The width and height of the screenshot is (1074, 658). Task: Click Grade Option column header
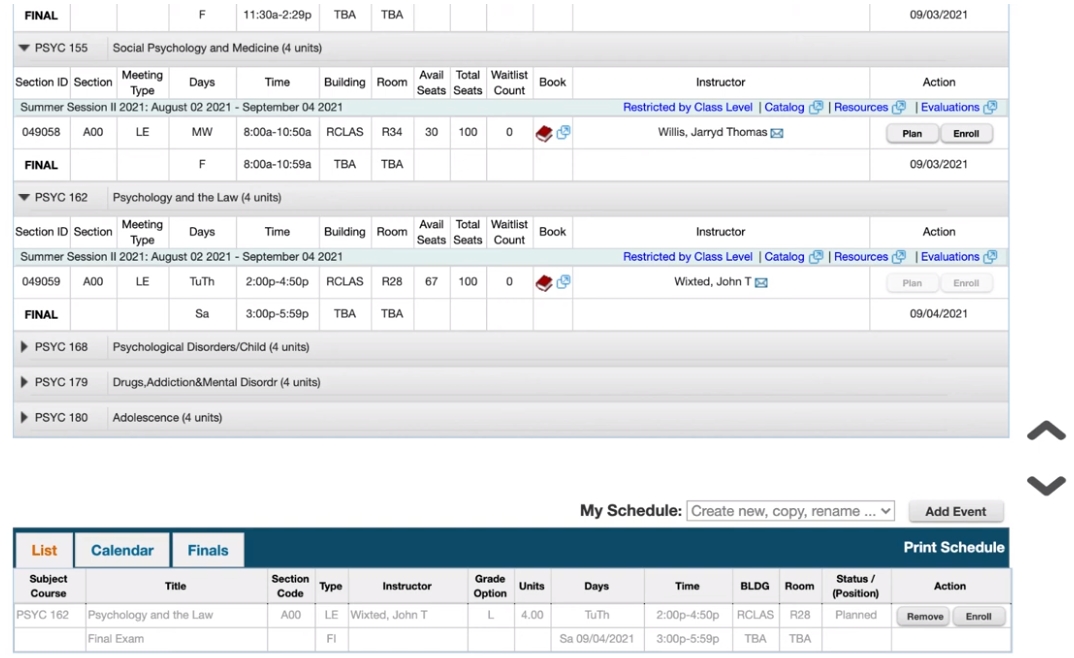(x=490, y=586)
